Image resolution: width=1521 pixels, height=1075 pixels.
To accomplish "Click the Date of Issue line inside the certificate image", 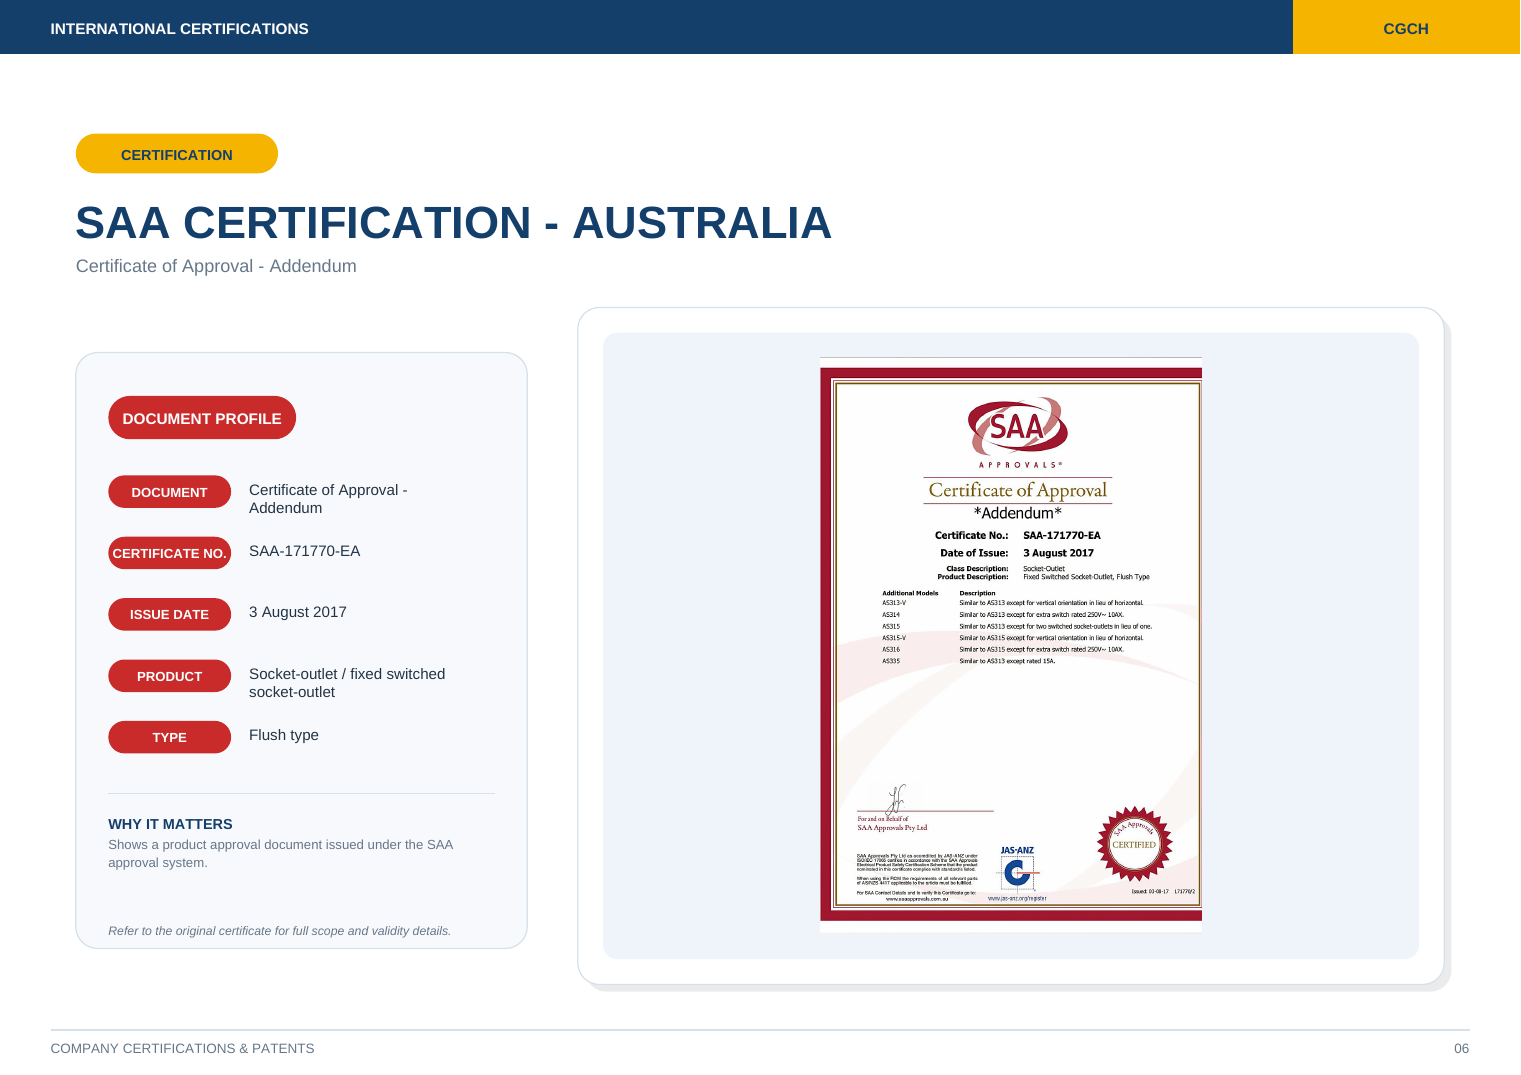I will point(1017,553).
